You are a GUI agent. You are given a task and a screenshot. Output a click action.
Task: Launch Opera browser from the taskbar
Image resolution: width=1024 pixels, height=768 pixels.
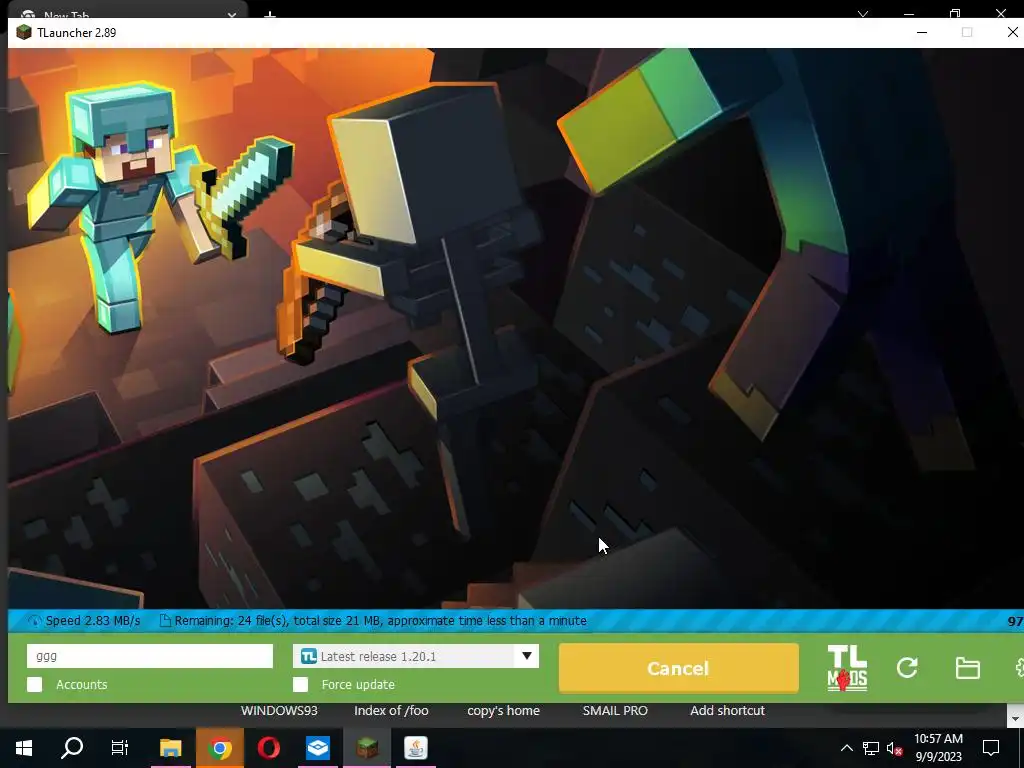(x=268, y=748)
